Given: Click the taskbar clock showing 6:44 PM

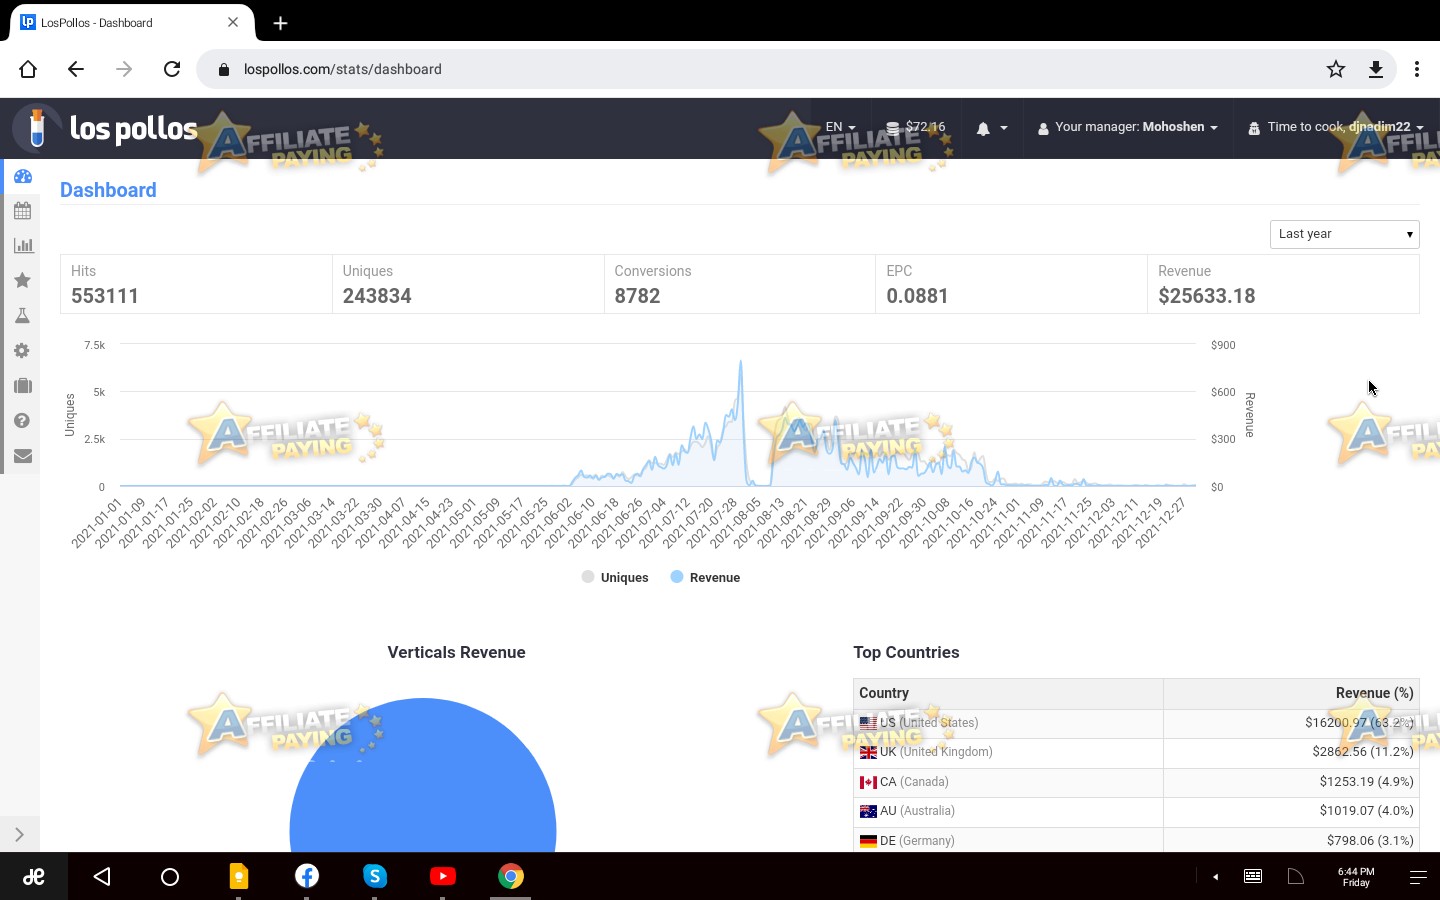Looking at the screenshot, I should pyautogui.click(x=1356, y=877).
